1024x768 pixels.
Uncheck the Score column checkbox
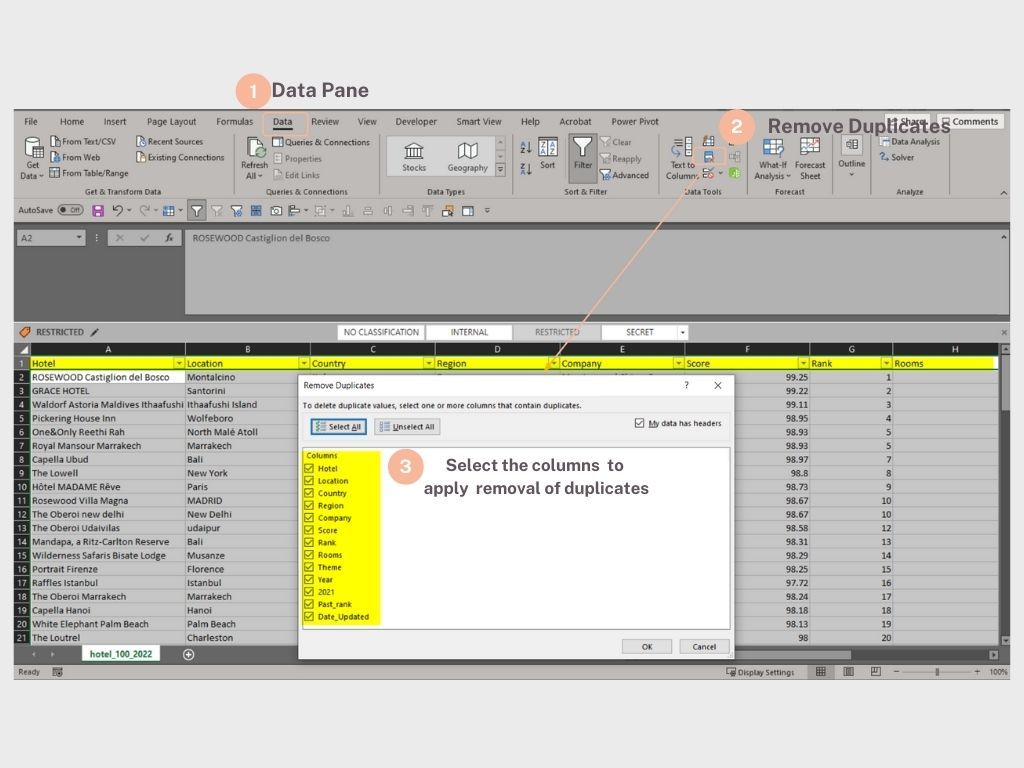pos(310,530)
